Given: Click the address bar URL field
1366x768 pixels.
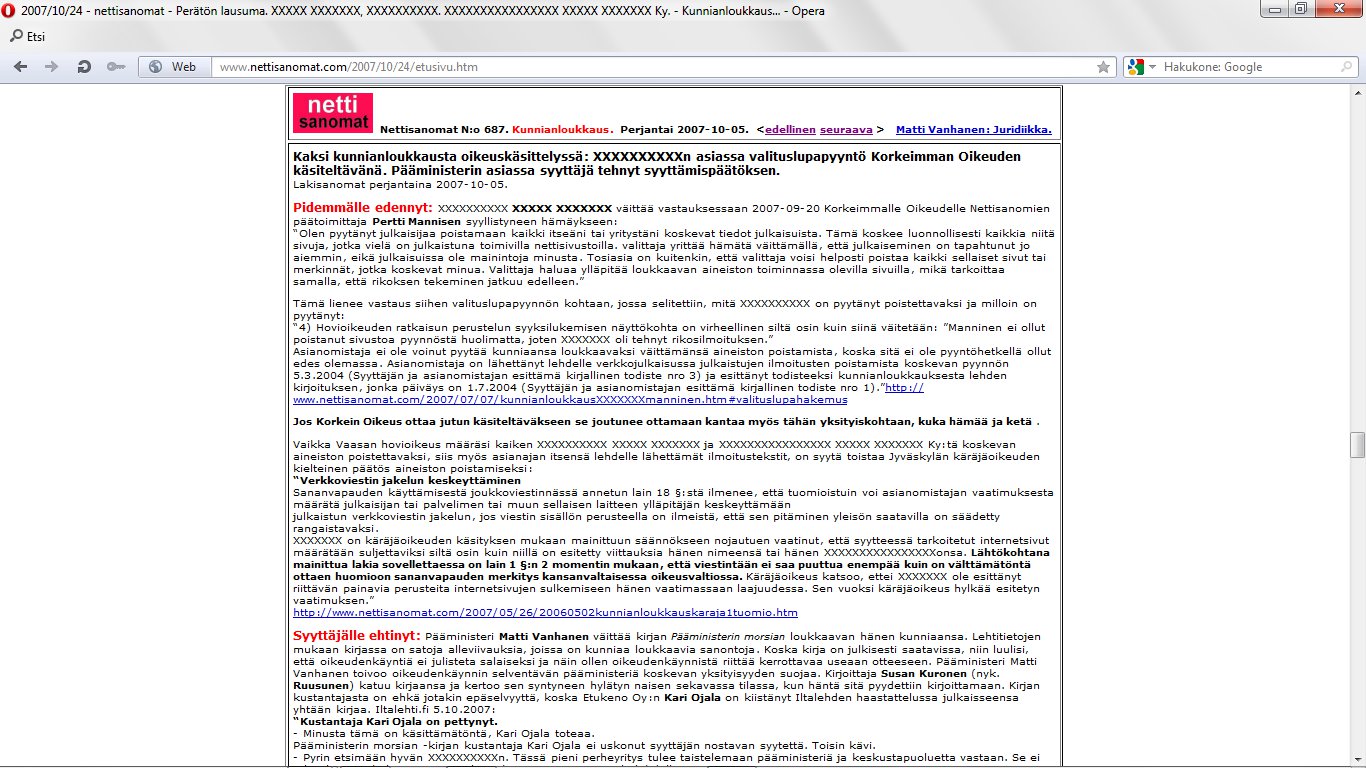Looking at the screenshot, I should [650, 67].
